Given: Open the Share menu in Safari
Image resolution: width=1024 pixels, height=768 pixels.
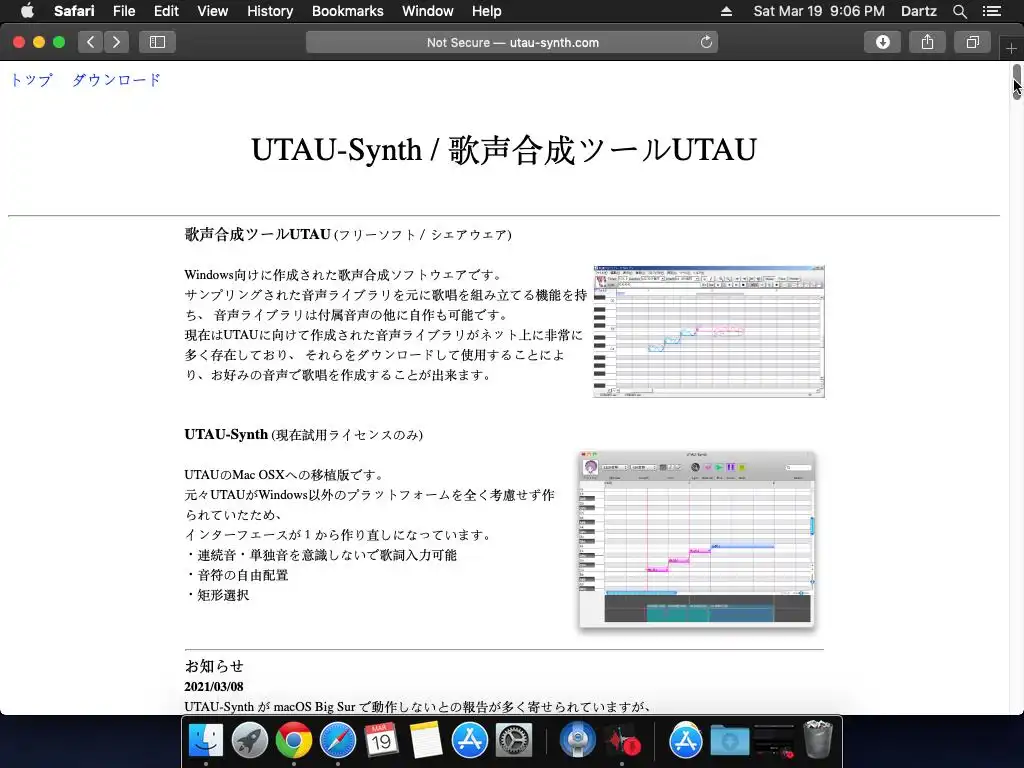Looking at the screenshot, I should [927, 42].
